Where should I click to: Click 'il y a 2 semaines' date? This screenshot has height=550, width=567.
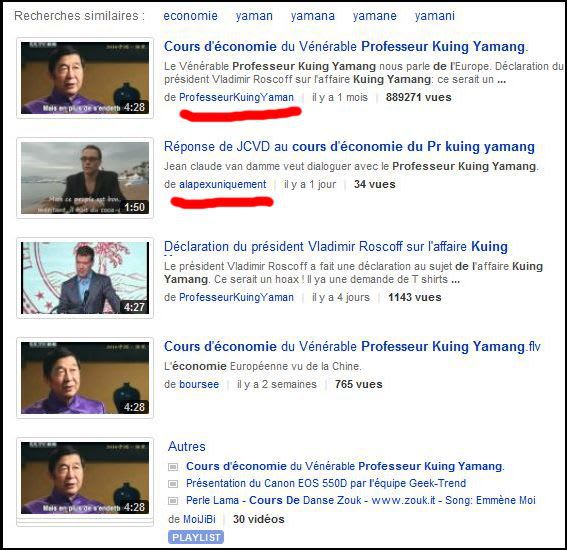(x=277, y=384)
